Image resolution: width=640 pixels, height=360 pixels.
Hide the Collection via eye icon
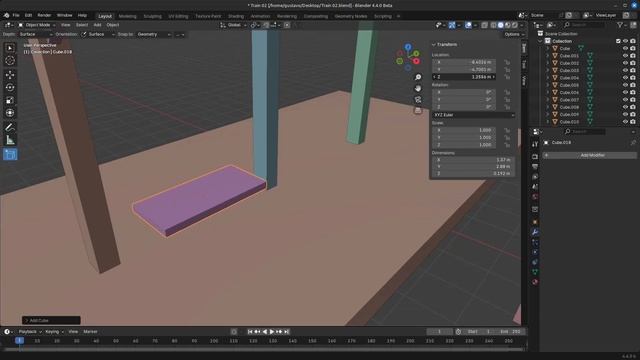tap(625, 41)
